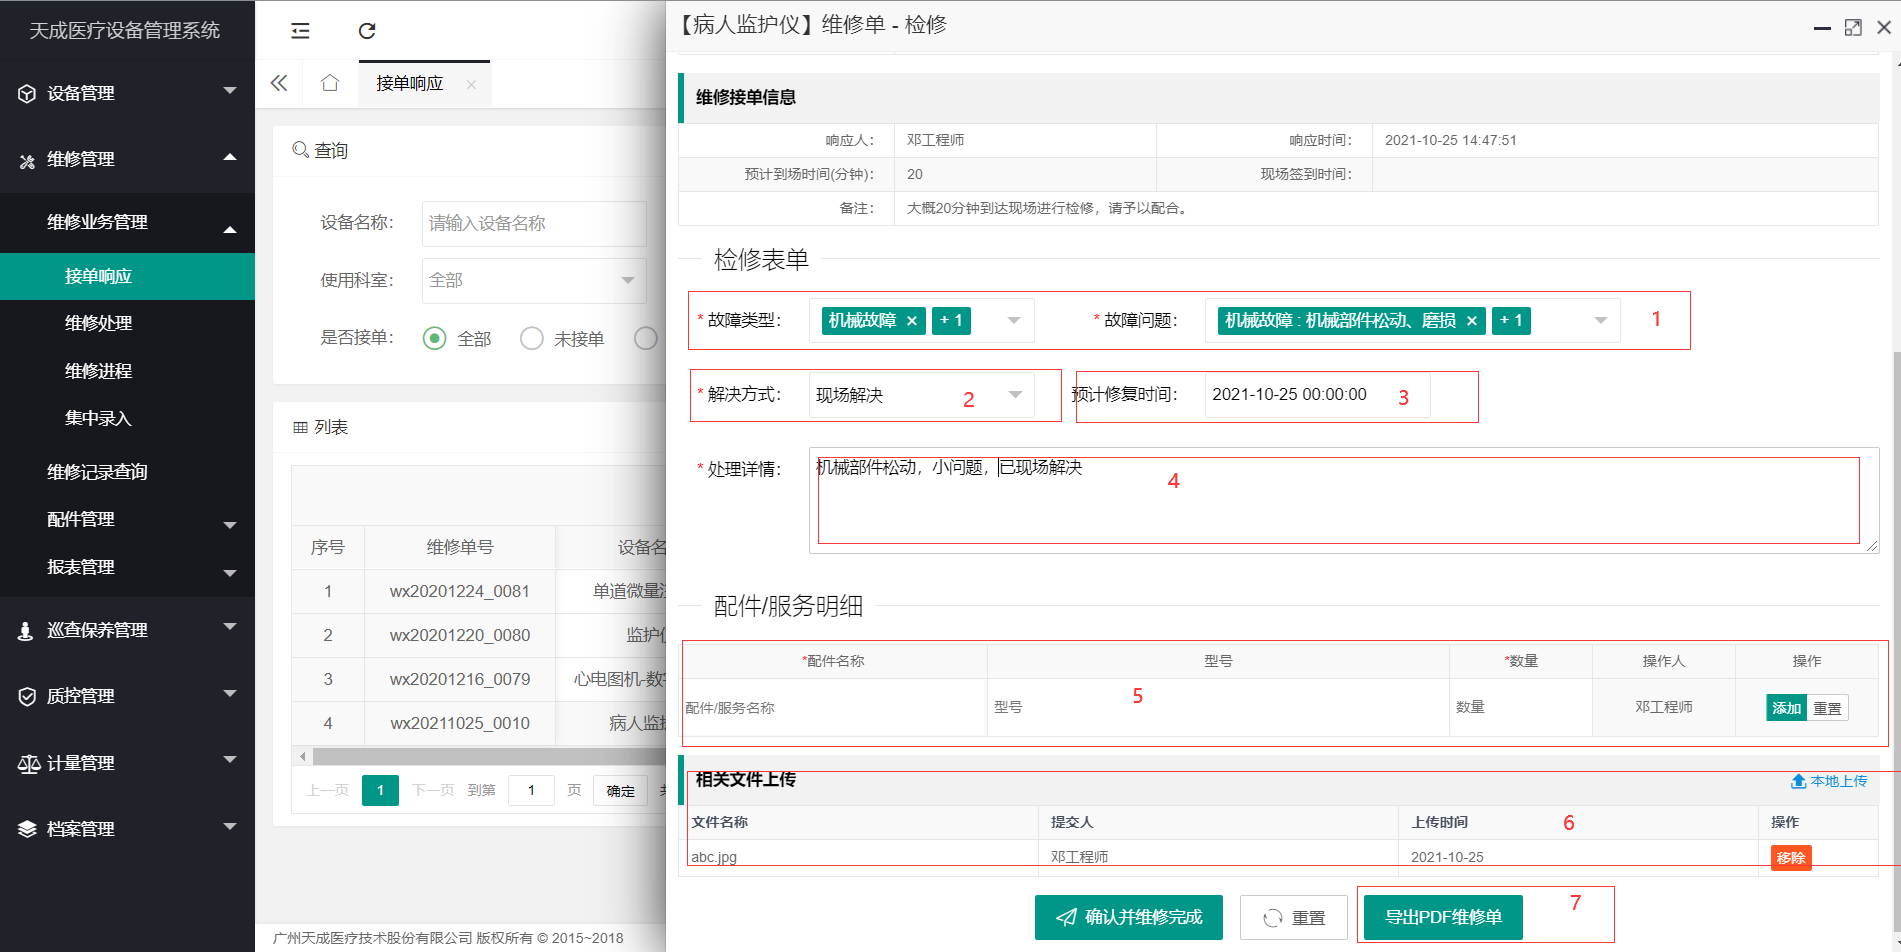Viewport: 1901px width, 952px height.
Task: Click the 设备管理 cube icon in sidebar
Action: (27, 94)
